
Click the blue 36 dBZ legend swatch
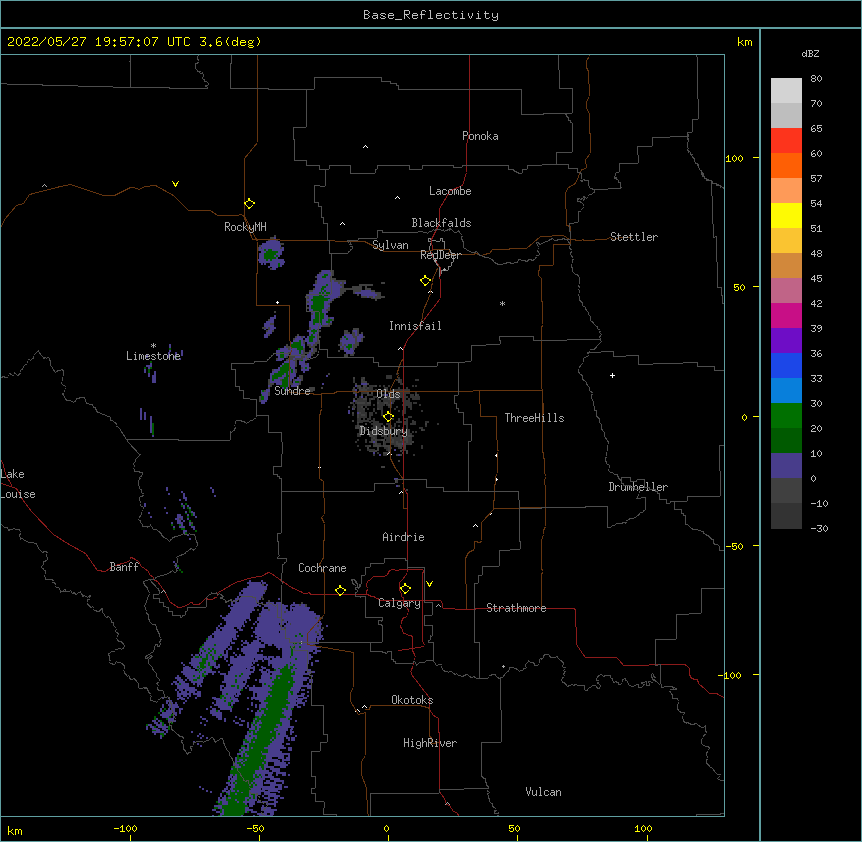(x=786, y=365)
